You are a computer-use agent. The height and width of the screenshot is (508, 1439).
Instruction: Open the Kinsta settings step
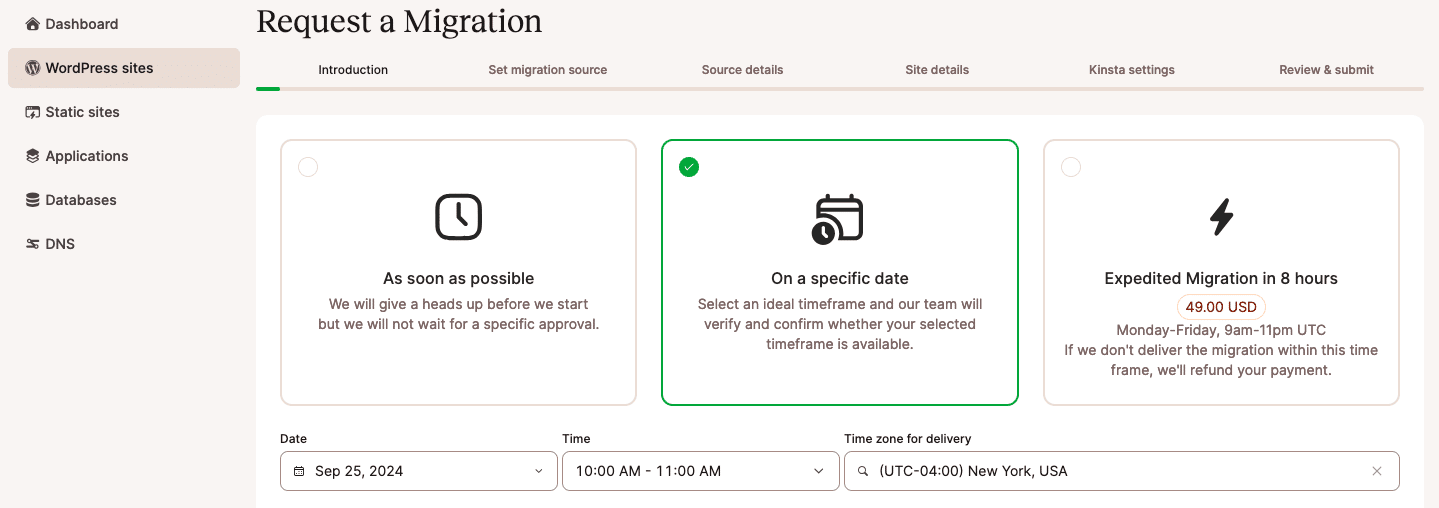point(1131,70)
